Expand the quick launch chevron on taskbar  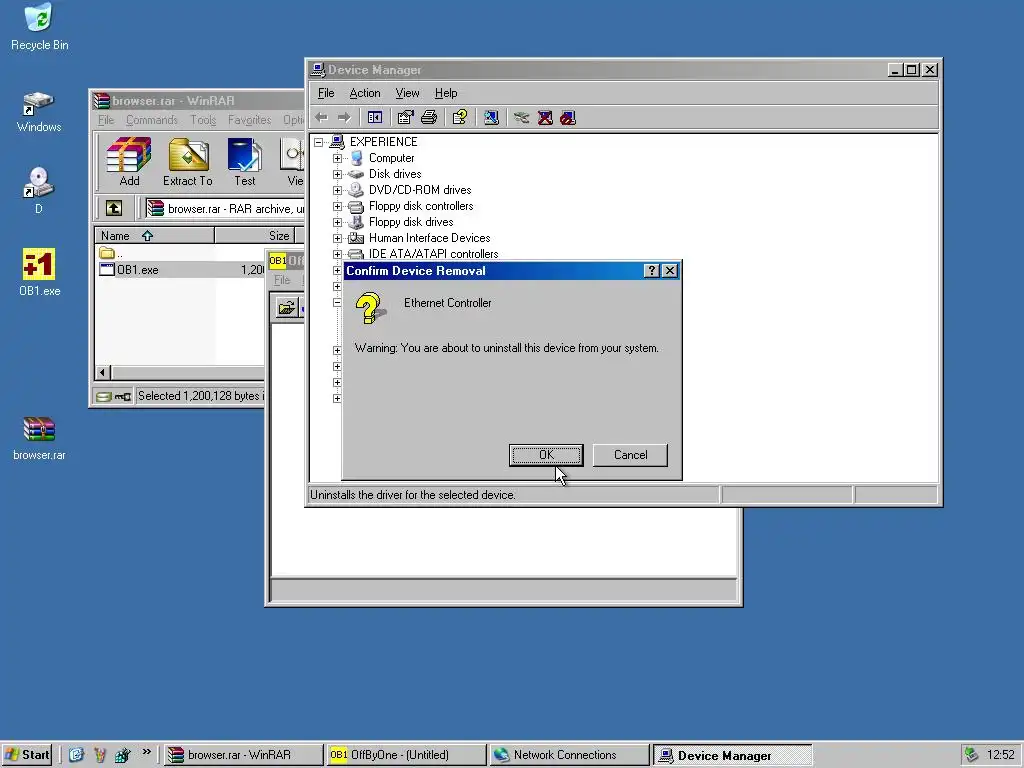click(147, 752)
